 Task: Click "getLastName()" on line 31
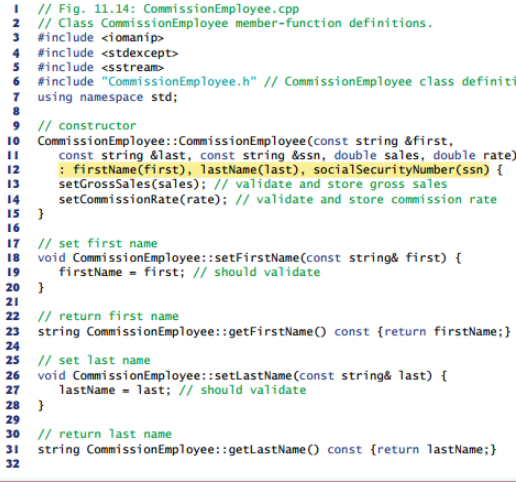coord(274,450)
